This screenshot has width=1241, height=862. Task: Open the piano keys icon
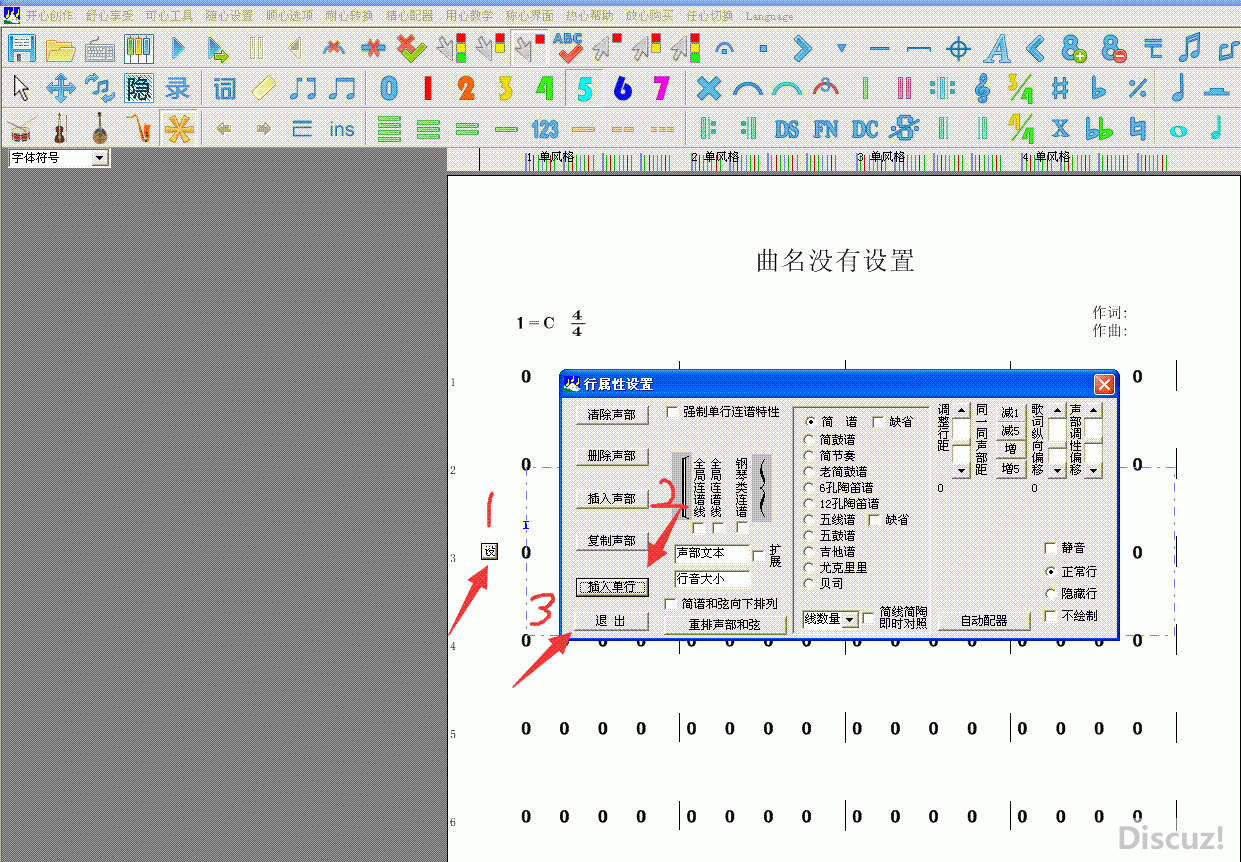click(138, 47)
